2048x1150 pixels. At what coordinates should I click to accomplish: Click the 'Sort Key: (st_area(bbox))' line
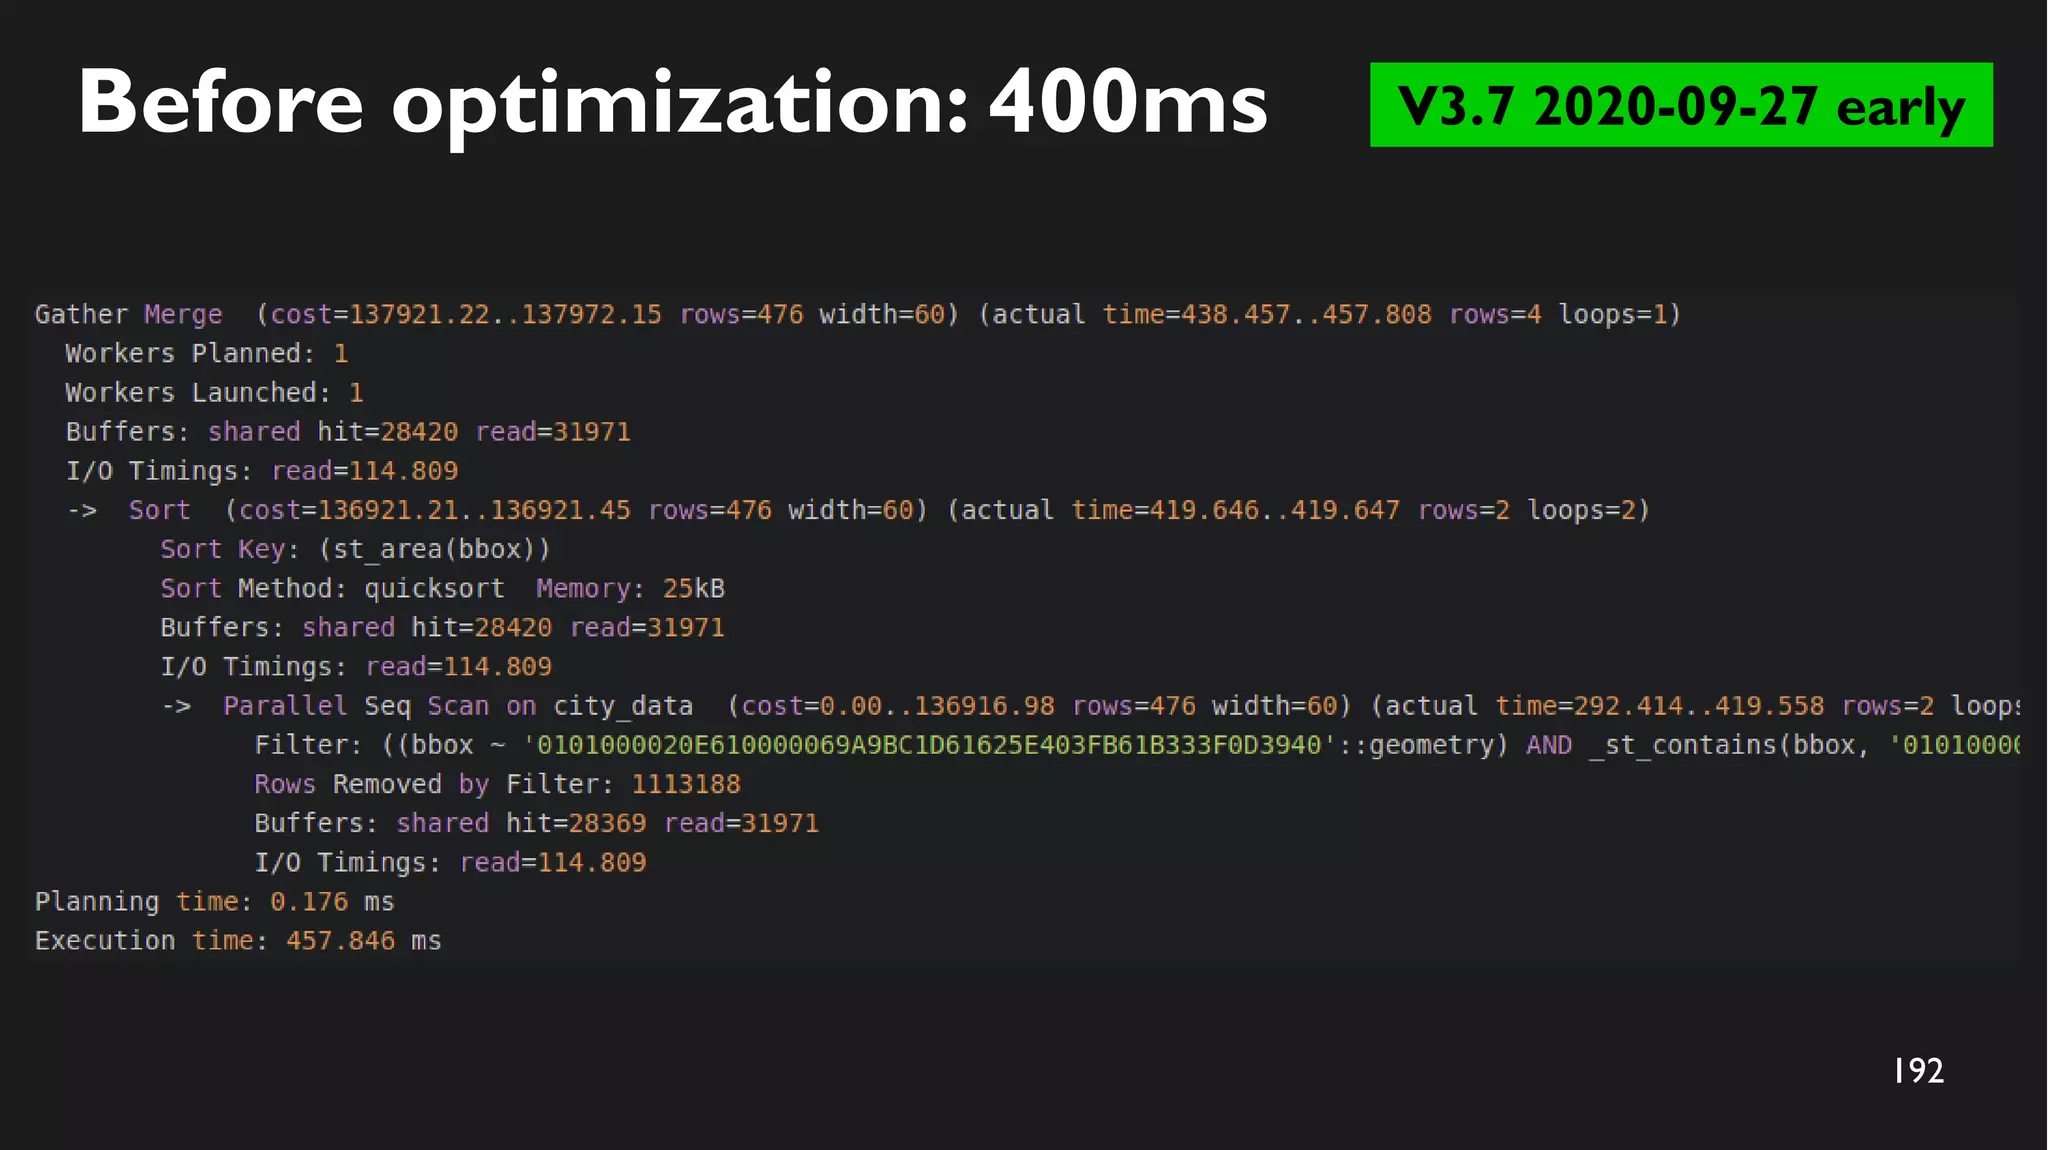pyautogui.click(x=355, y=549)
